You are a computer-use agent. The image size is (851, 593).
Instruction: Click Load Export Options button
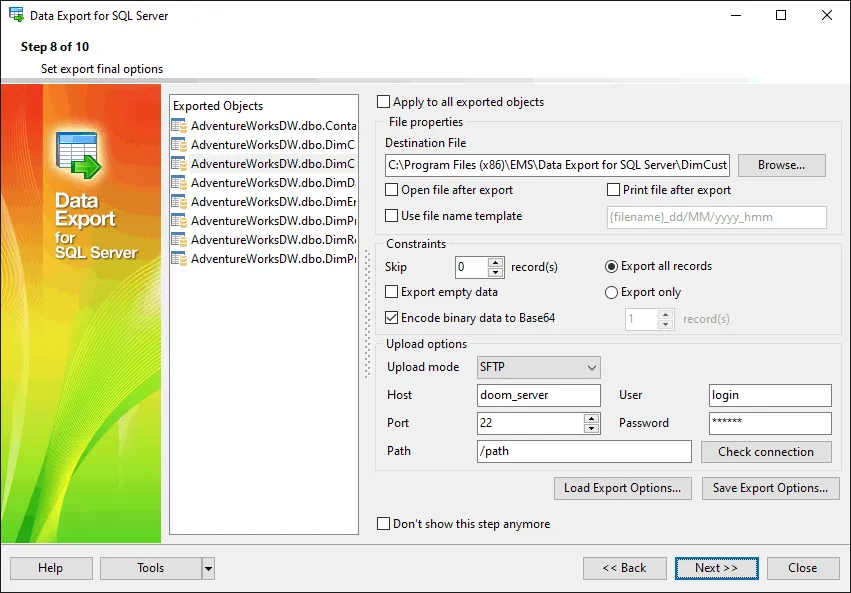pyautogui.click(x=623, y=488)
